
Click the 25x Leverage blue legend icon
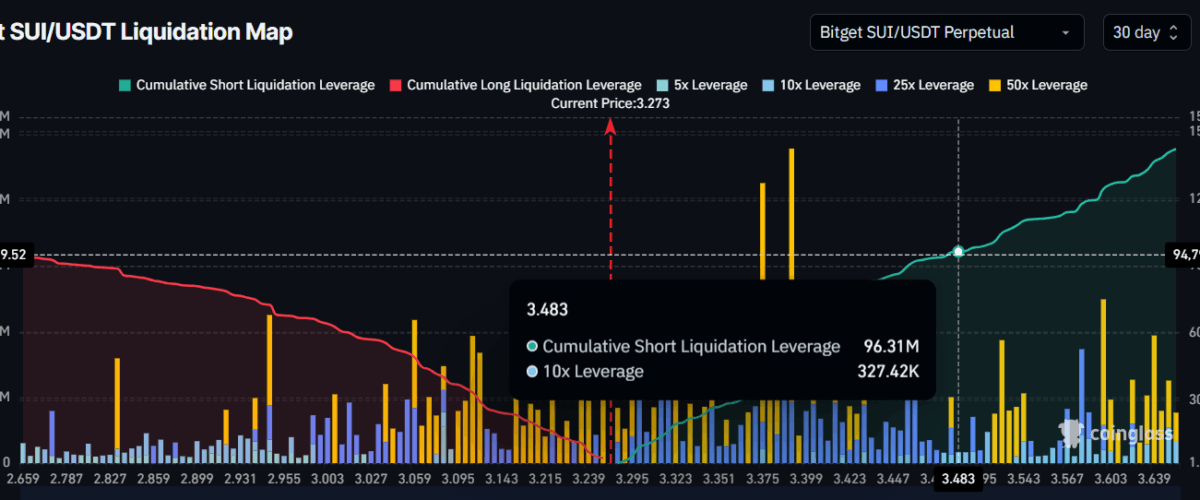[881, 85]
